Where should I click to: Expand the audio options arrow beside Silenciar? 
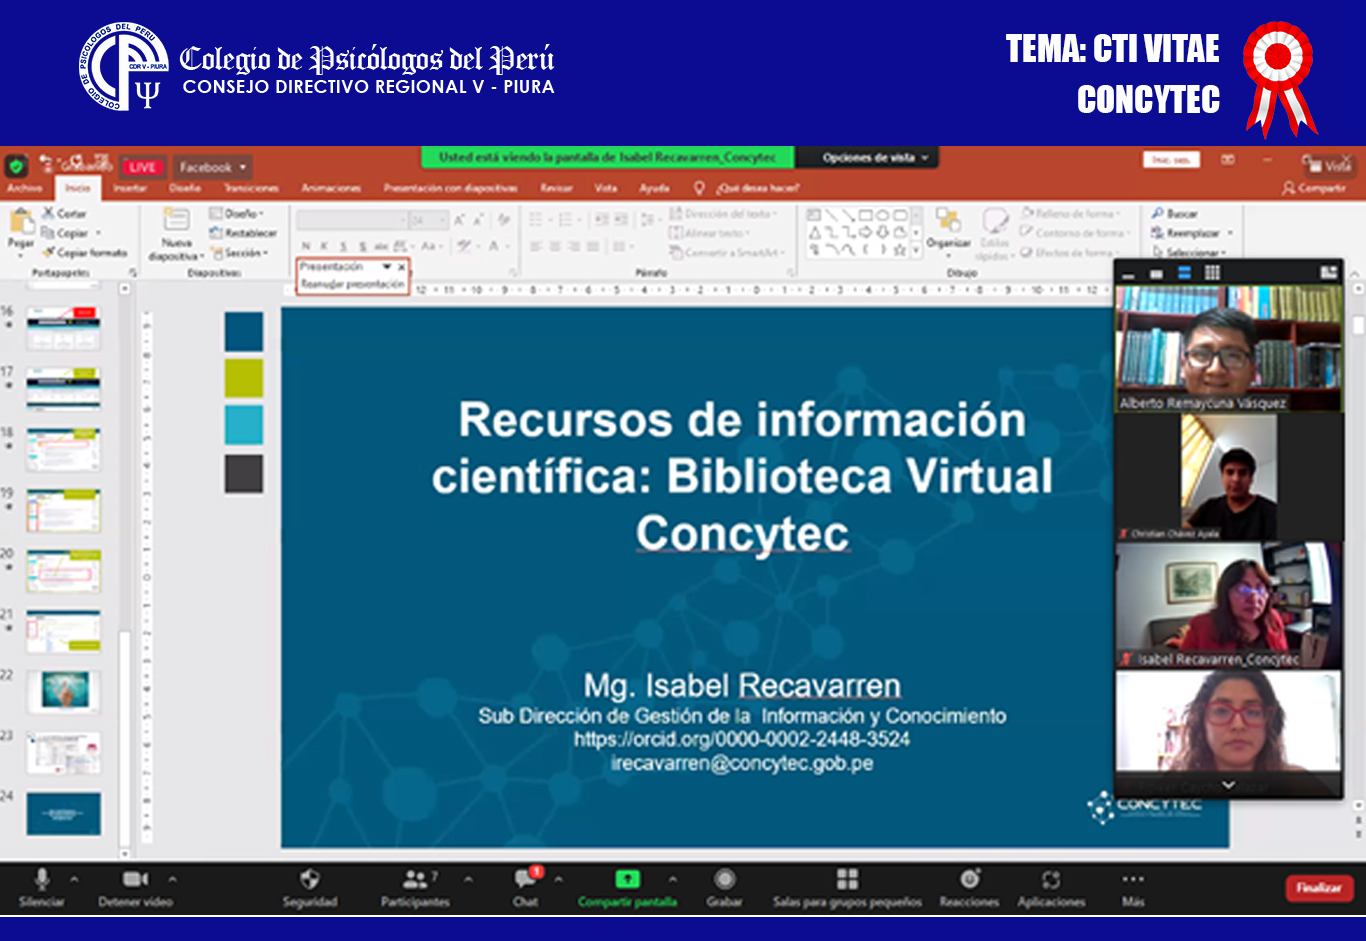(74, 879)
